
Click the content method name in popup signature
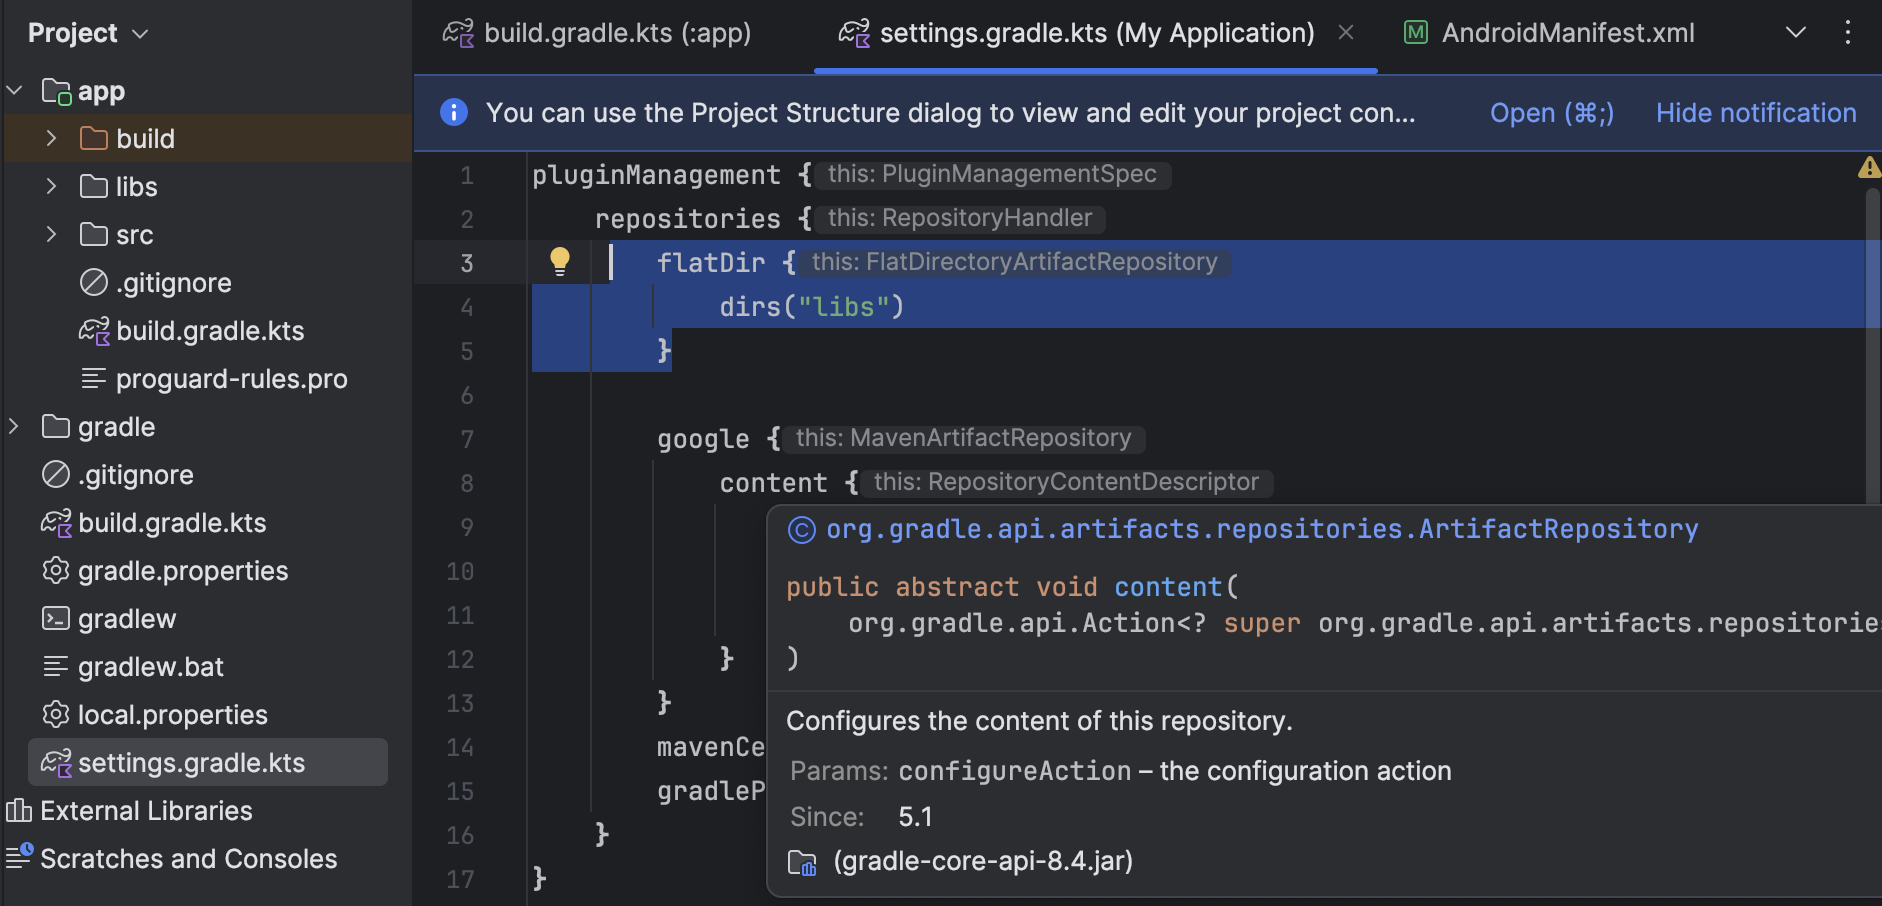1168,587
